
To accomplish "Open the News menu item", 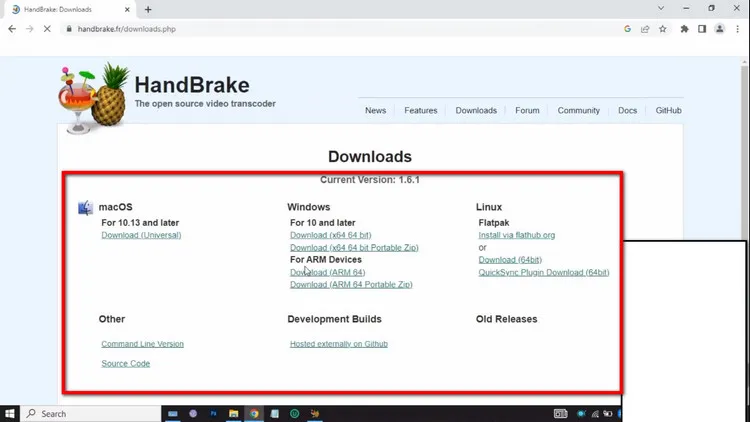I will coord(375,111).
